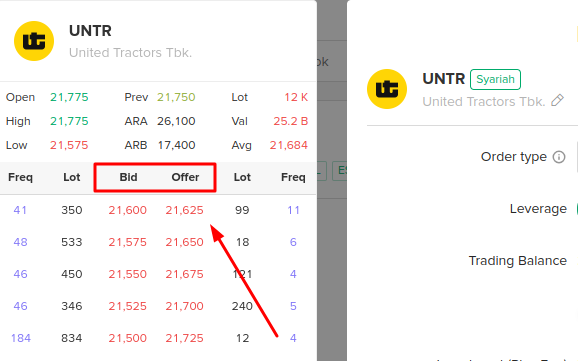Click offer price 21,625
The image size is (578, 361).
[184, 210]
